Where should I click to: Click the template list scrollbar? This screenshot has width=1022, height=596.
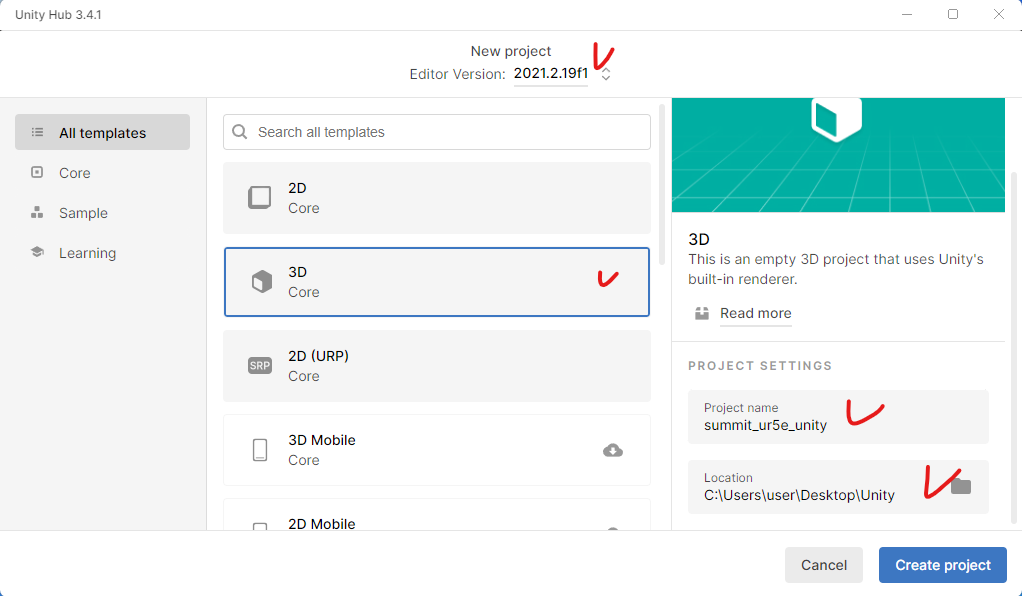[x=662, y=186]
